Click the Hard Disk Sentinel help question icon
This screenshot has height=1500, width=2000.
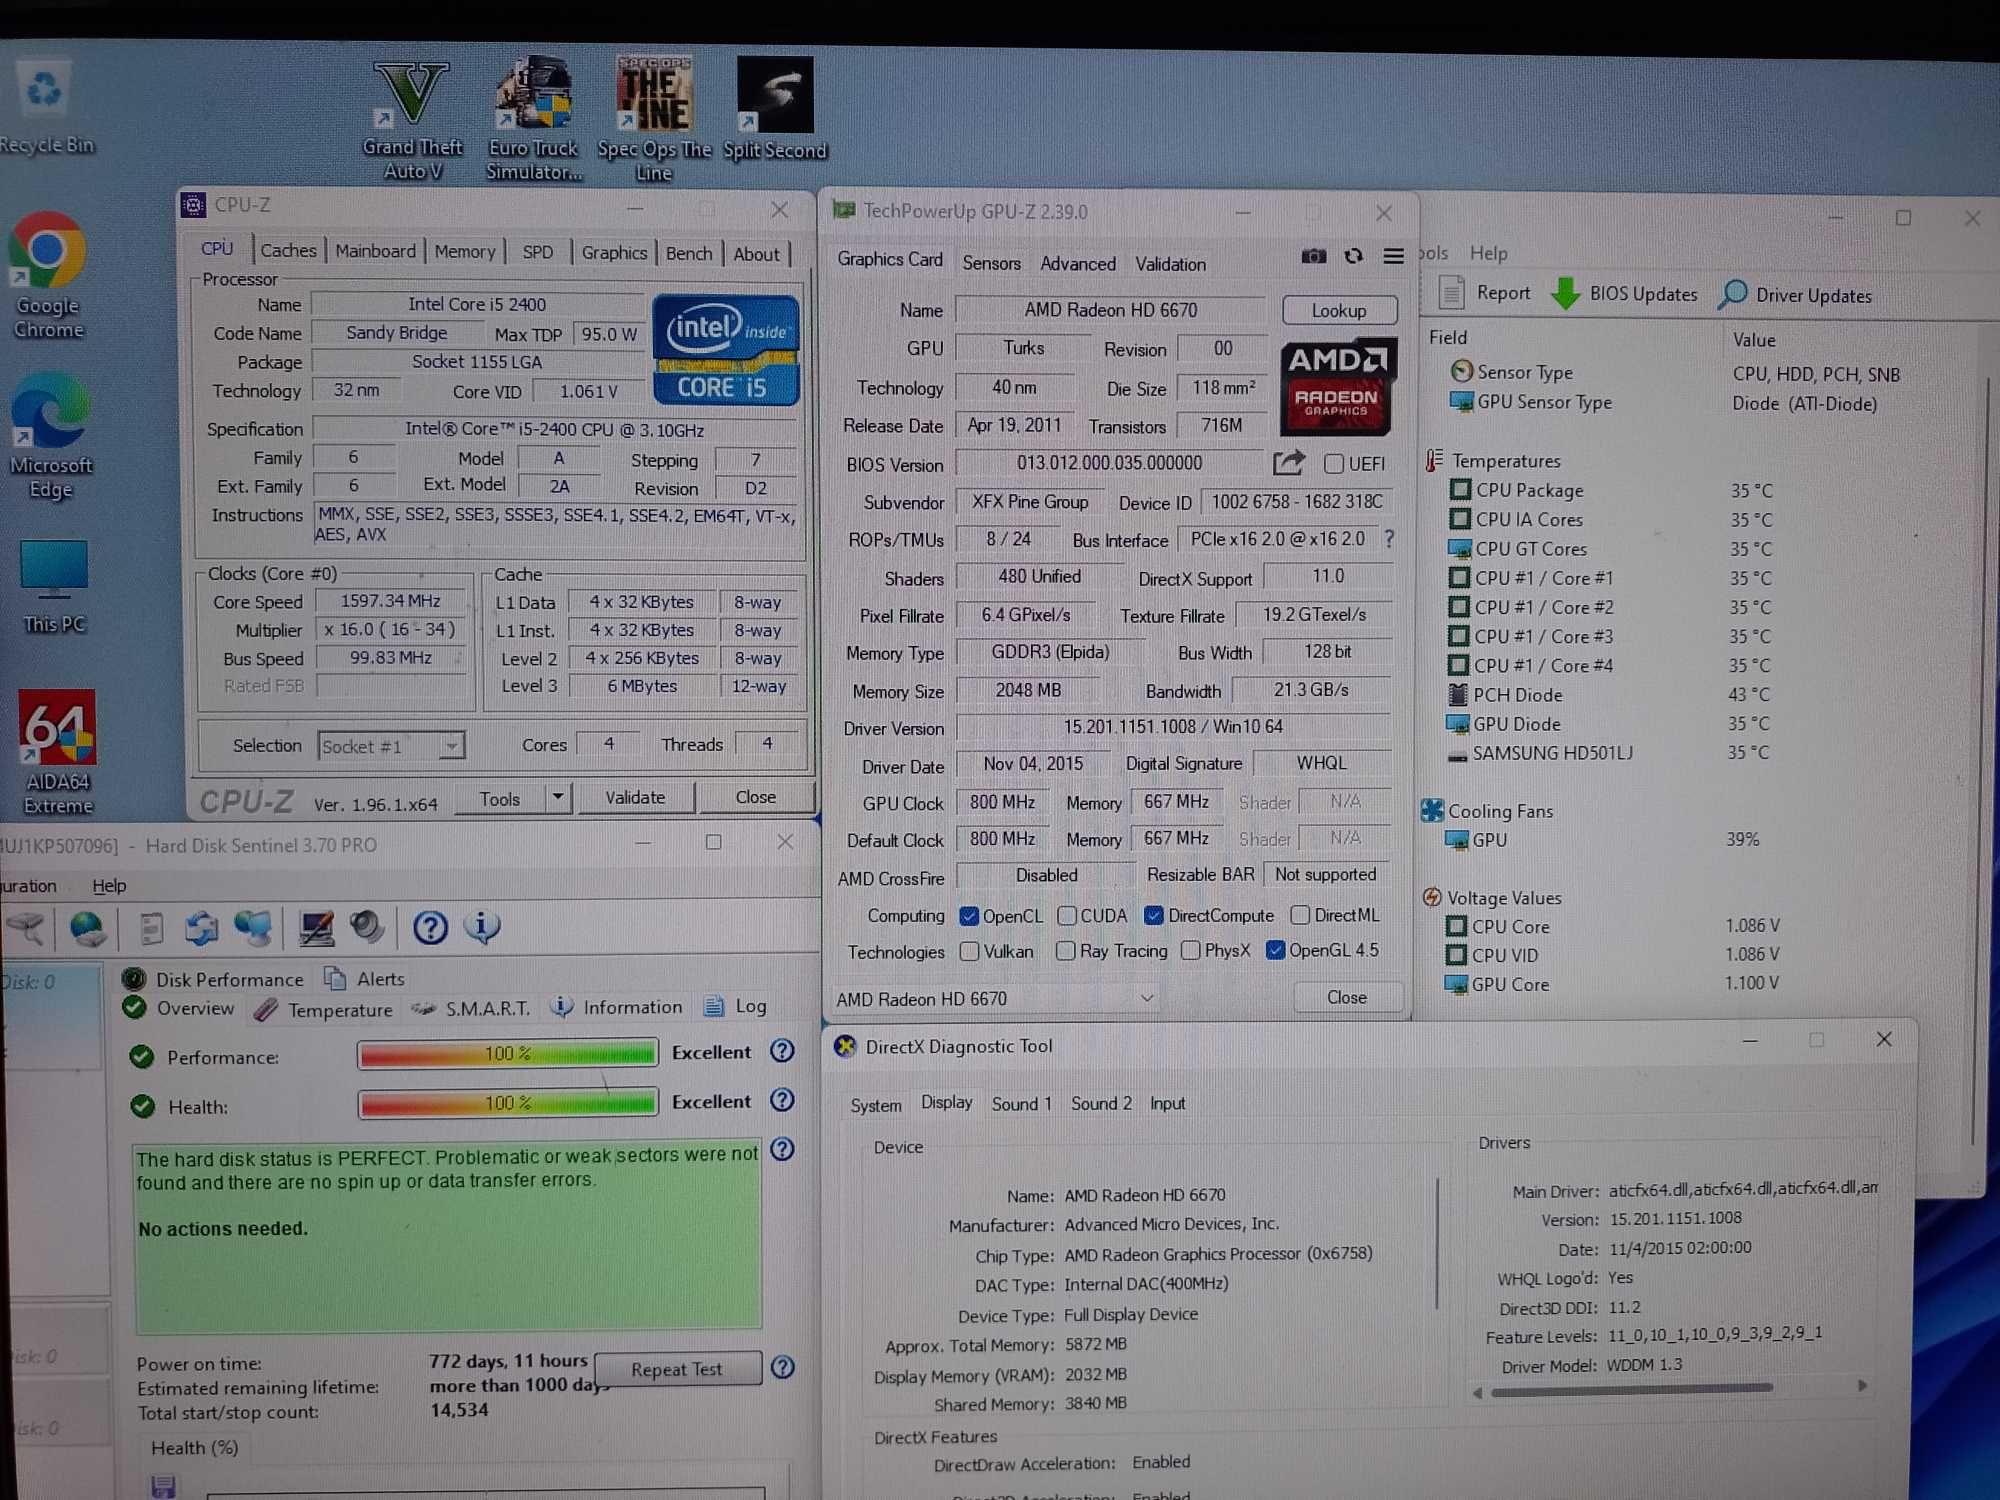coord(430,928)
